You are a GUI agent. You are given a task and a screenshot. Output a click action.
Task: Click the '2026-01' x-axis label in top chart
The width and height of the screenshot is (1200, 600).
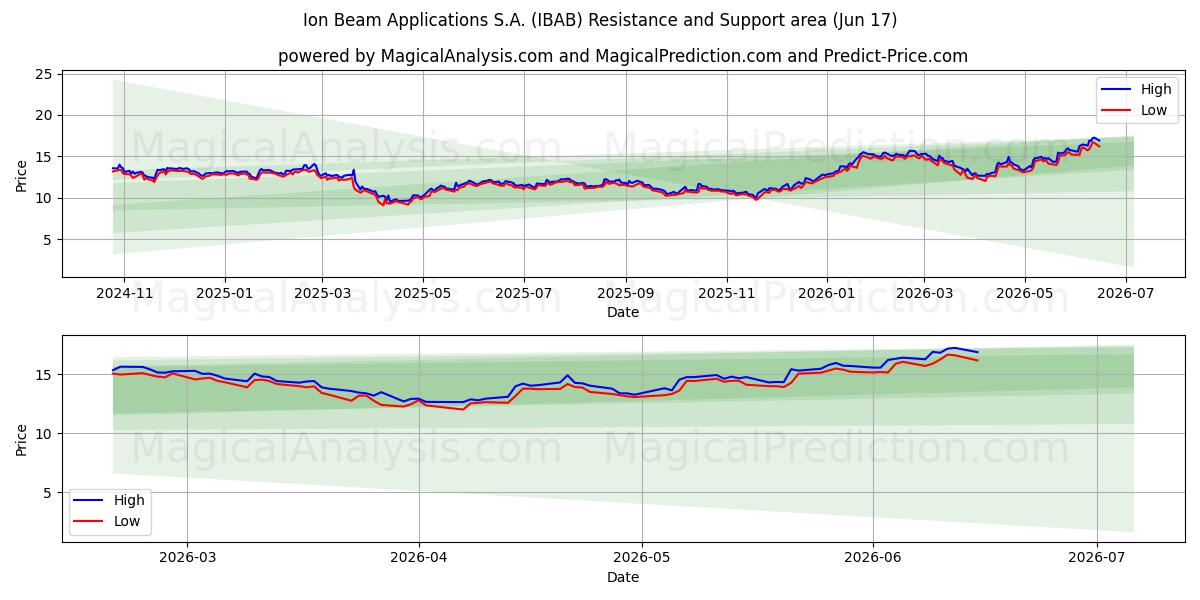coord(827,294)
